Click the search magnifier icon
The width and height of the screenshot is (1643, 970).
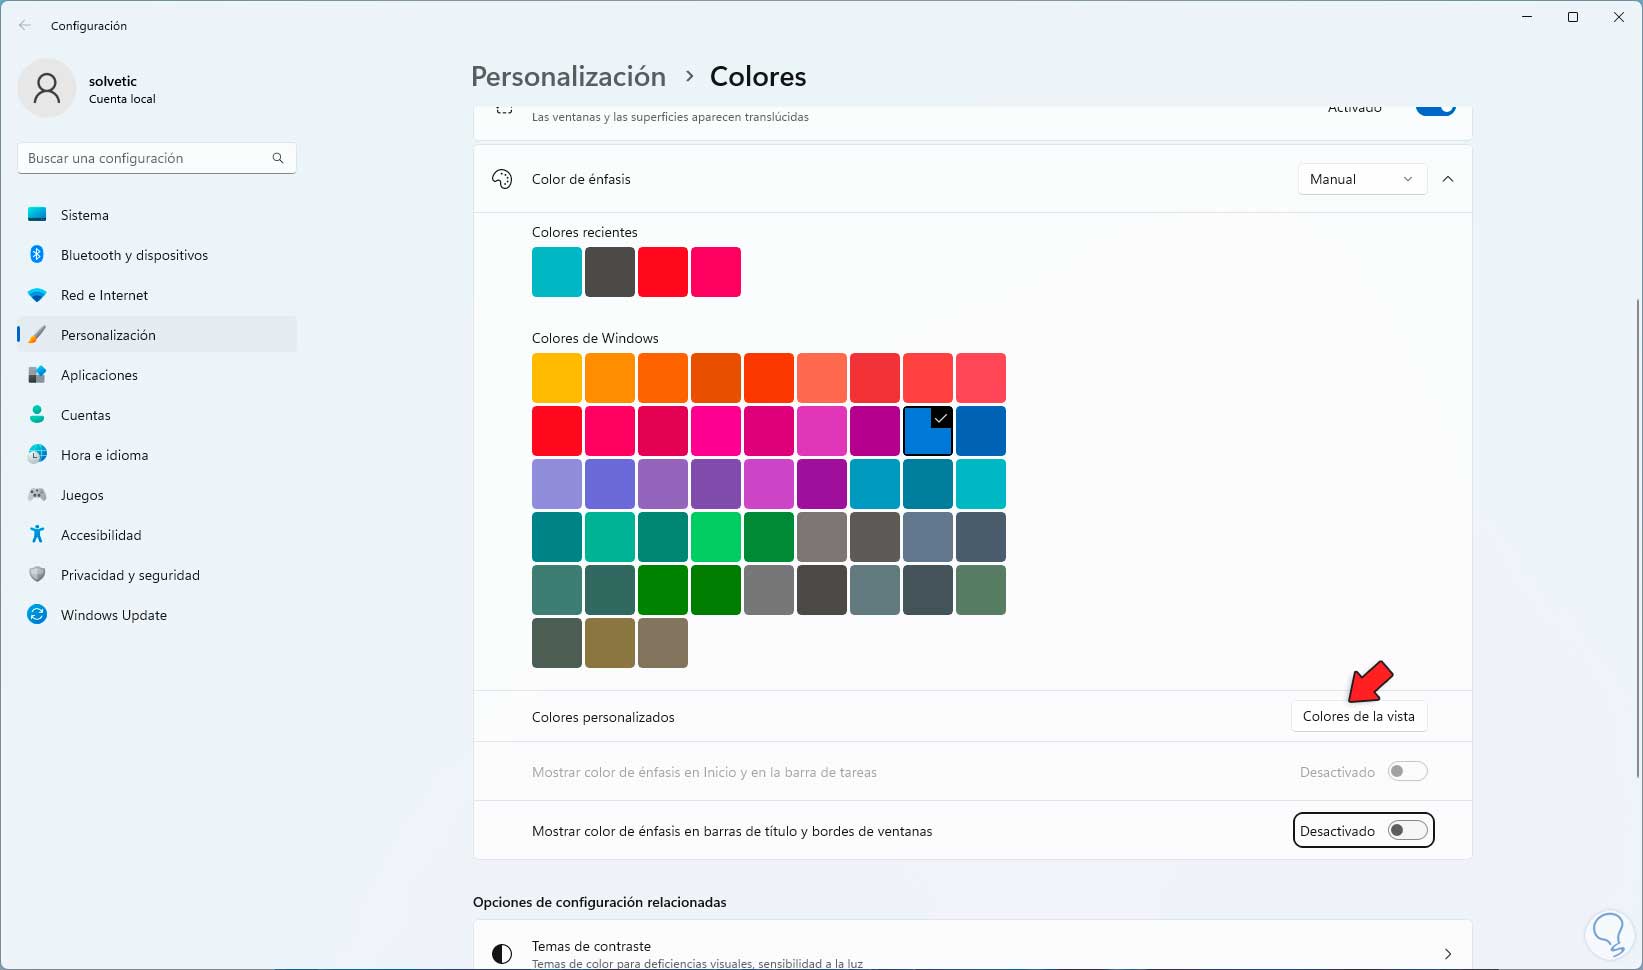(x=278, y=158)
